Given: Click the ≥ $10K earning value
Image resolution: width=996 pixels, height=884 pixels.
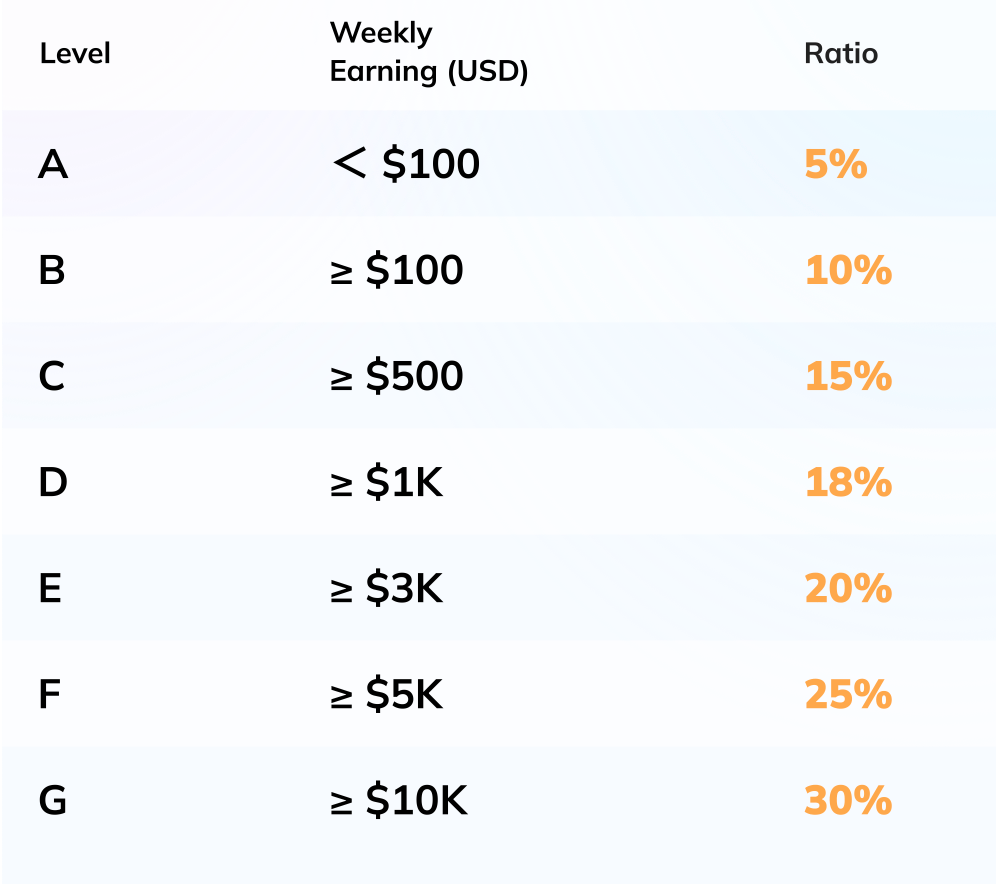Looking at the screenshot, I should [x=398, y=801].
